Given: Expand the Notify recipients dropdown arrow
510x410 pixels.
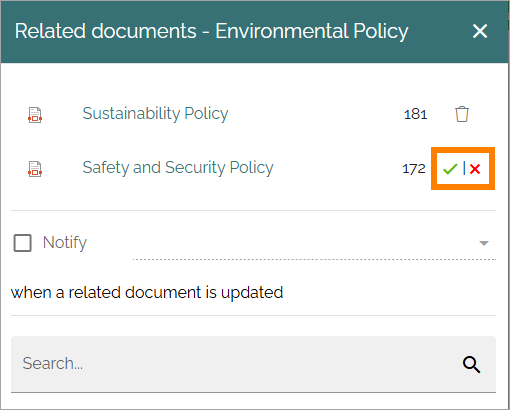Looking at the screenshot, I should 484,243.
